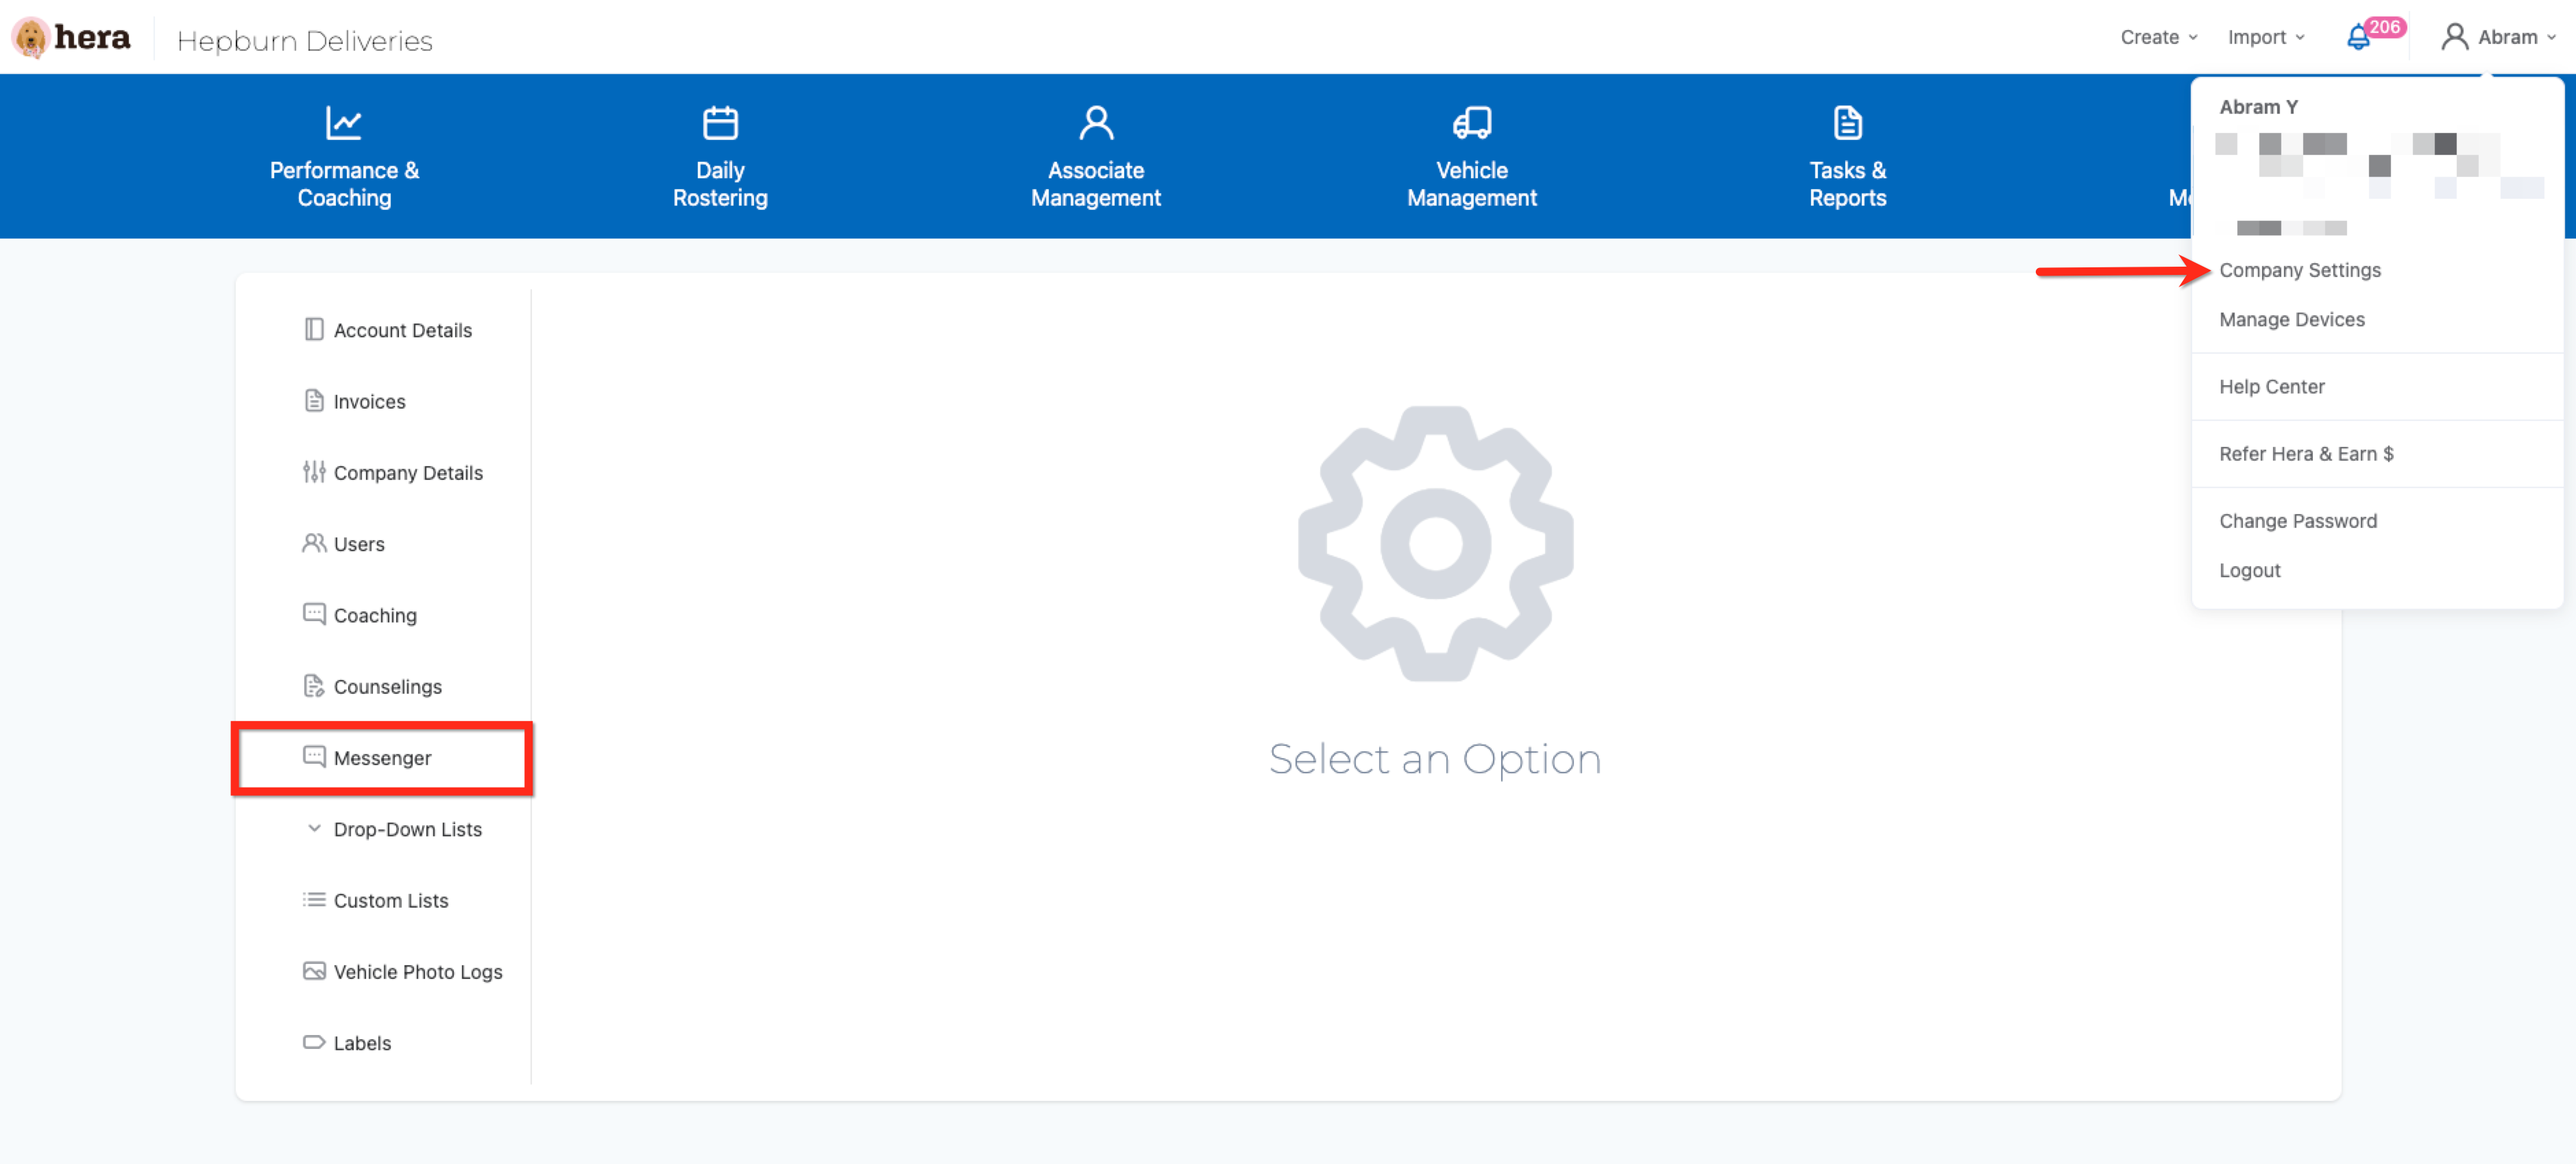This screenshot has height=1164, width=2576.
Task: Click the Performance & Coaching chart icon
Action: [343, 123]
